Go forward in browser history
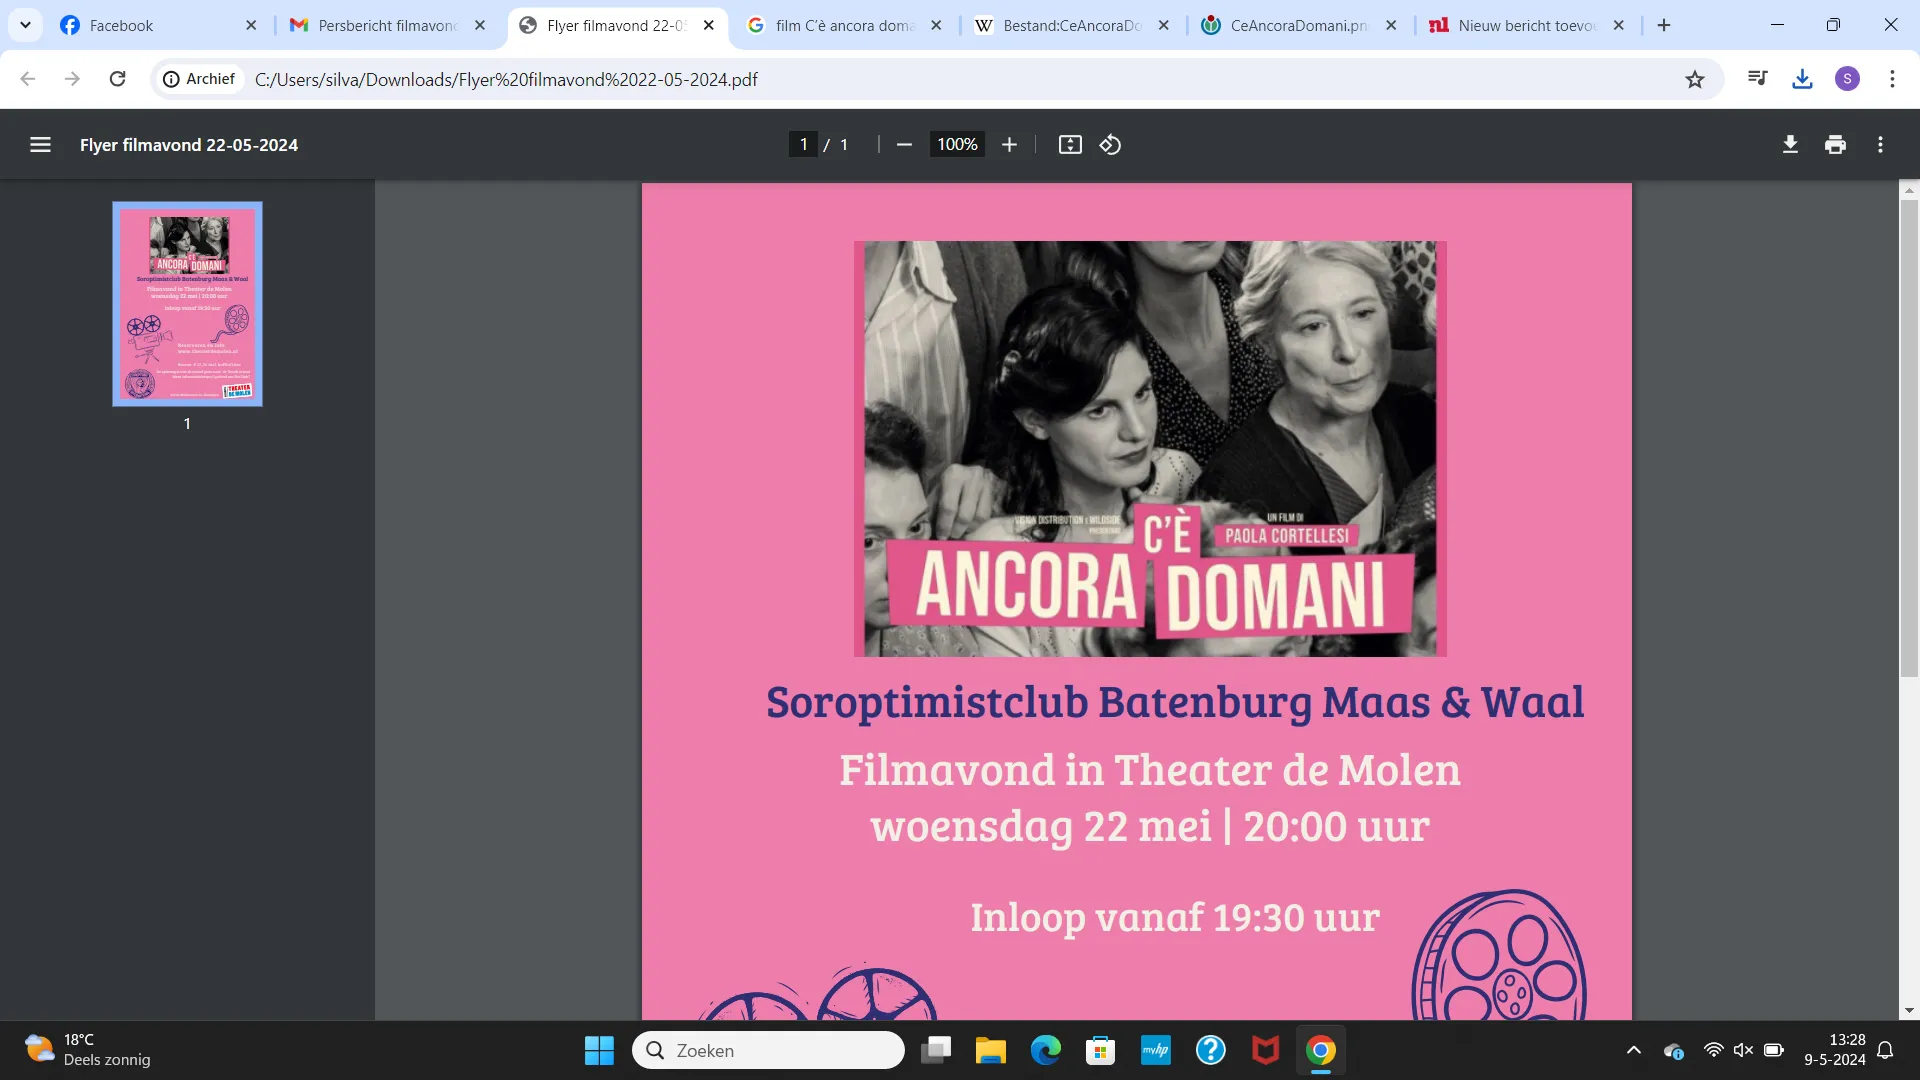This screenshot has height=1080, width=1920. pyautogui.click(x=72, y=79)
